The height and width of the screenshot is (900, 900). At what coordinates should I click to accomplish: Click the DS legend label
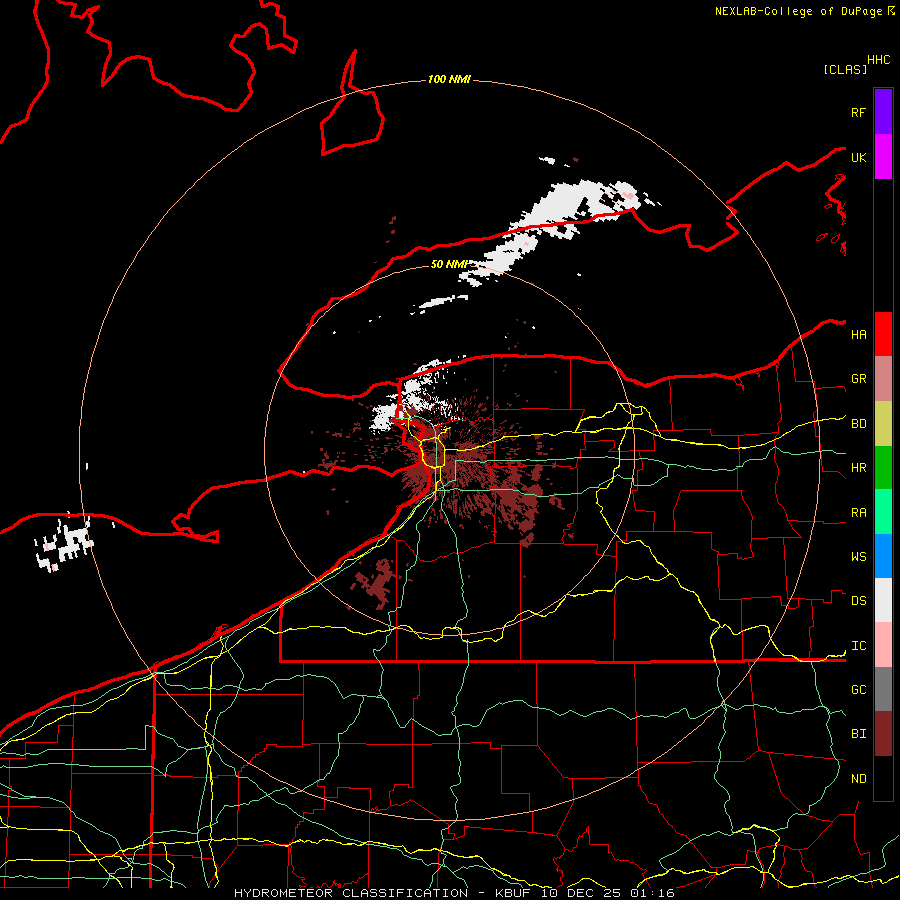click(858, 600)
